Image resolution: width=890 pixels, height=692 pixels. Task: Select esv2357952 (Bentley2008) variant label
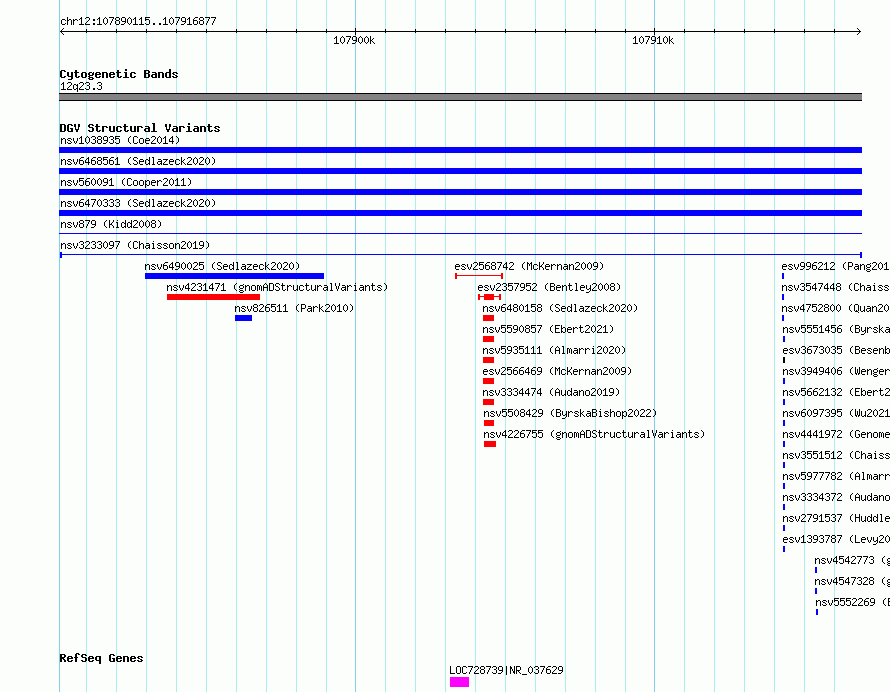[x=549, y=287]
